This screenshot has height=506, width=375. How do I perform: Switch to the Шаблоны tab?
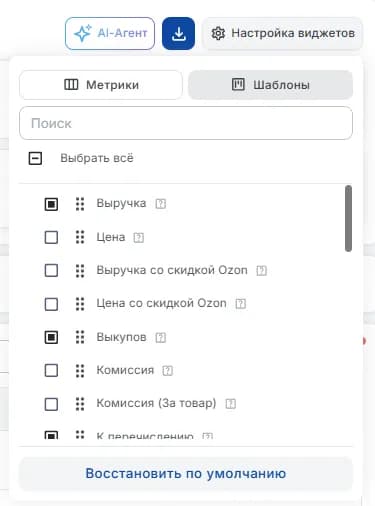(x=270, y=85)
